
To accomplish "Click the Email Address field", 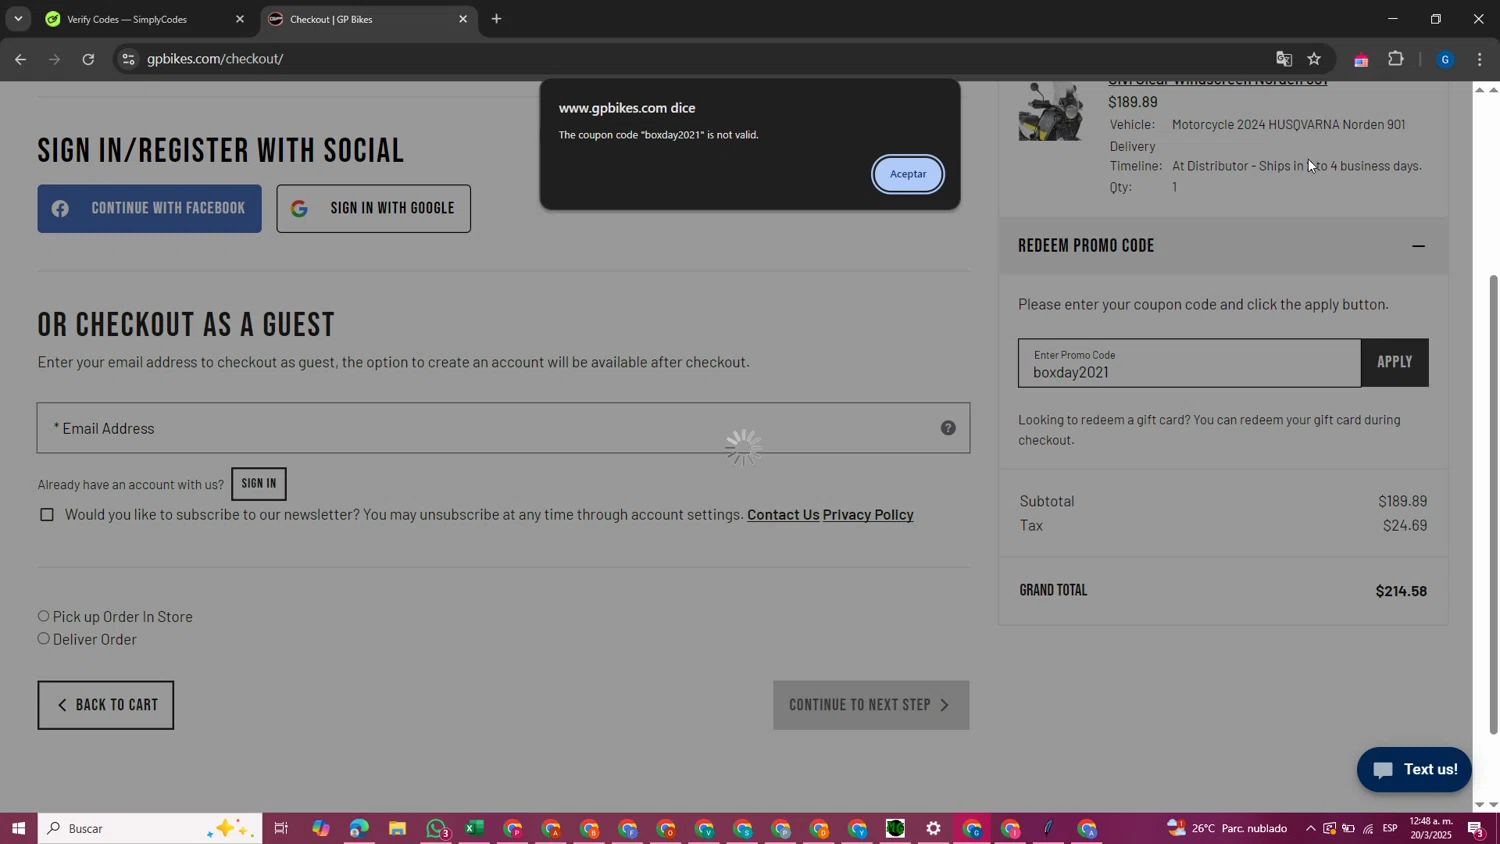I will (503, 428).
